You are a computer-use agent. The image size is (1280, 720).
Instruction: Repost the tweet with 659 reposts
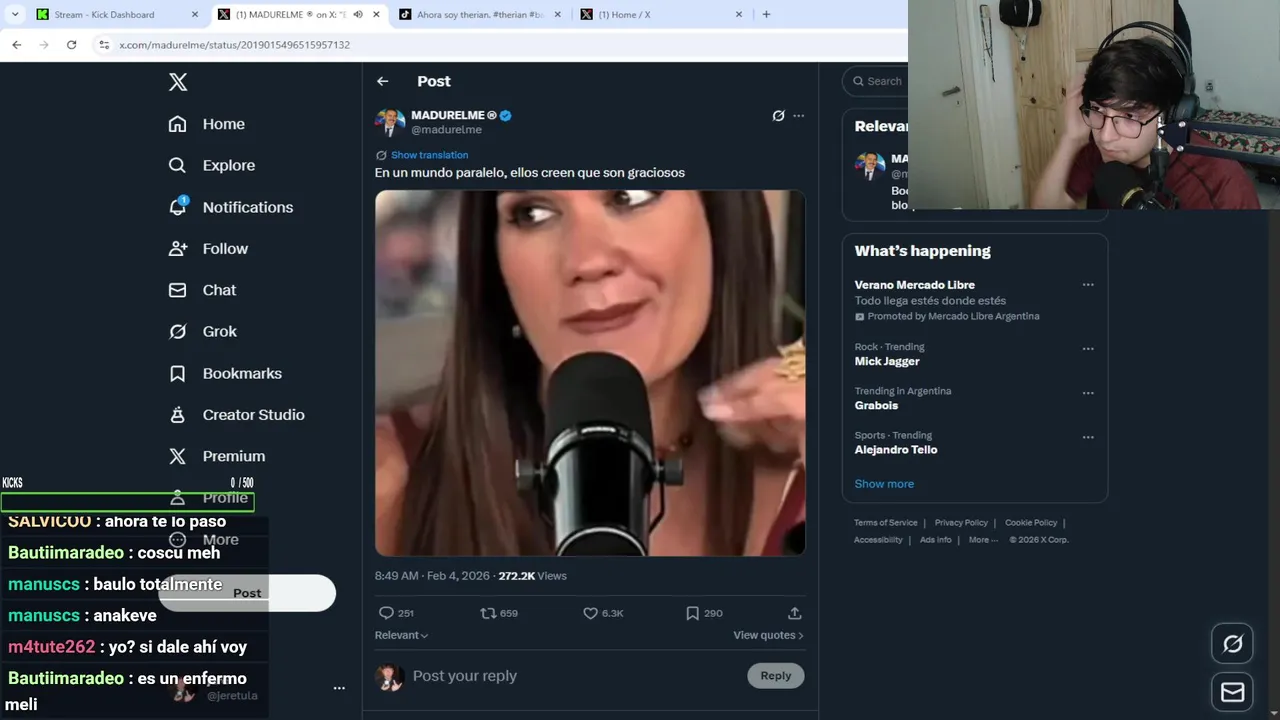(499, 613)
